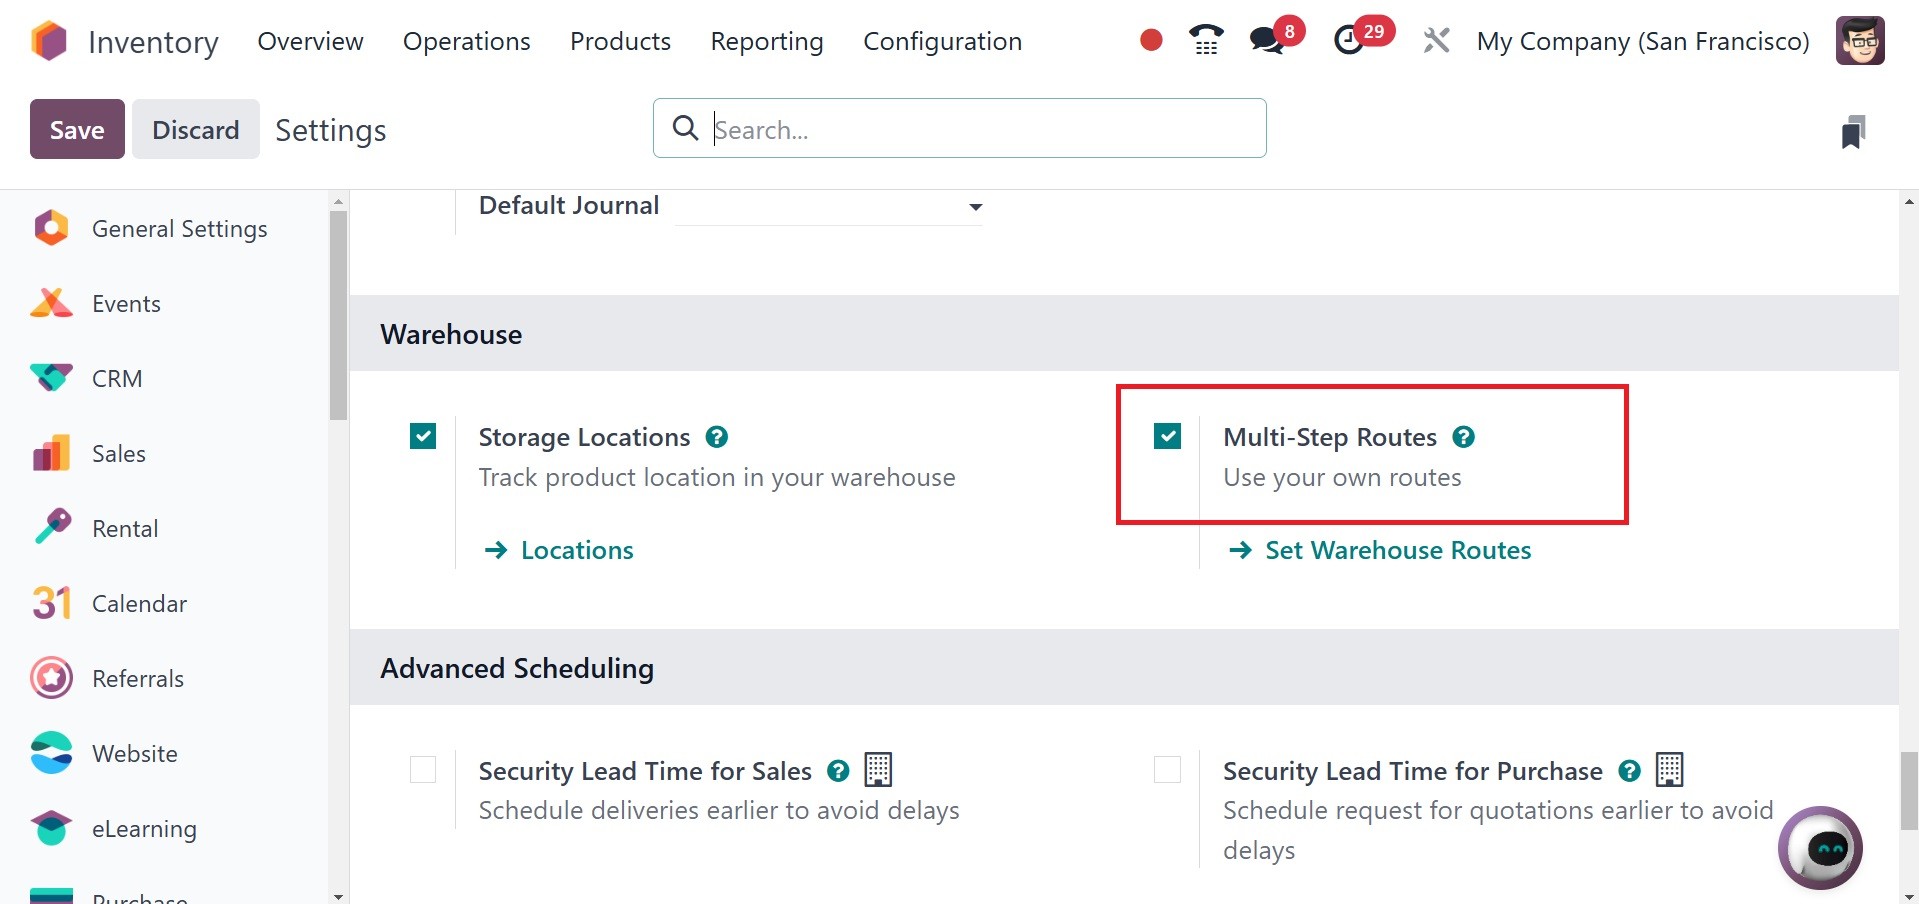Enable Security Lead Time for Sales
This screenshot has height=904, width=1919.
point(423,769)
